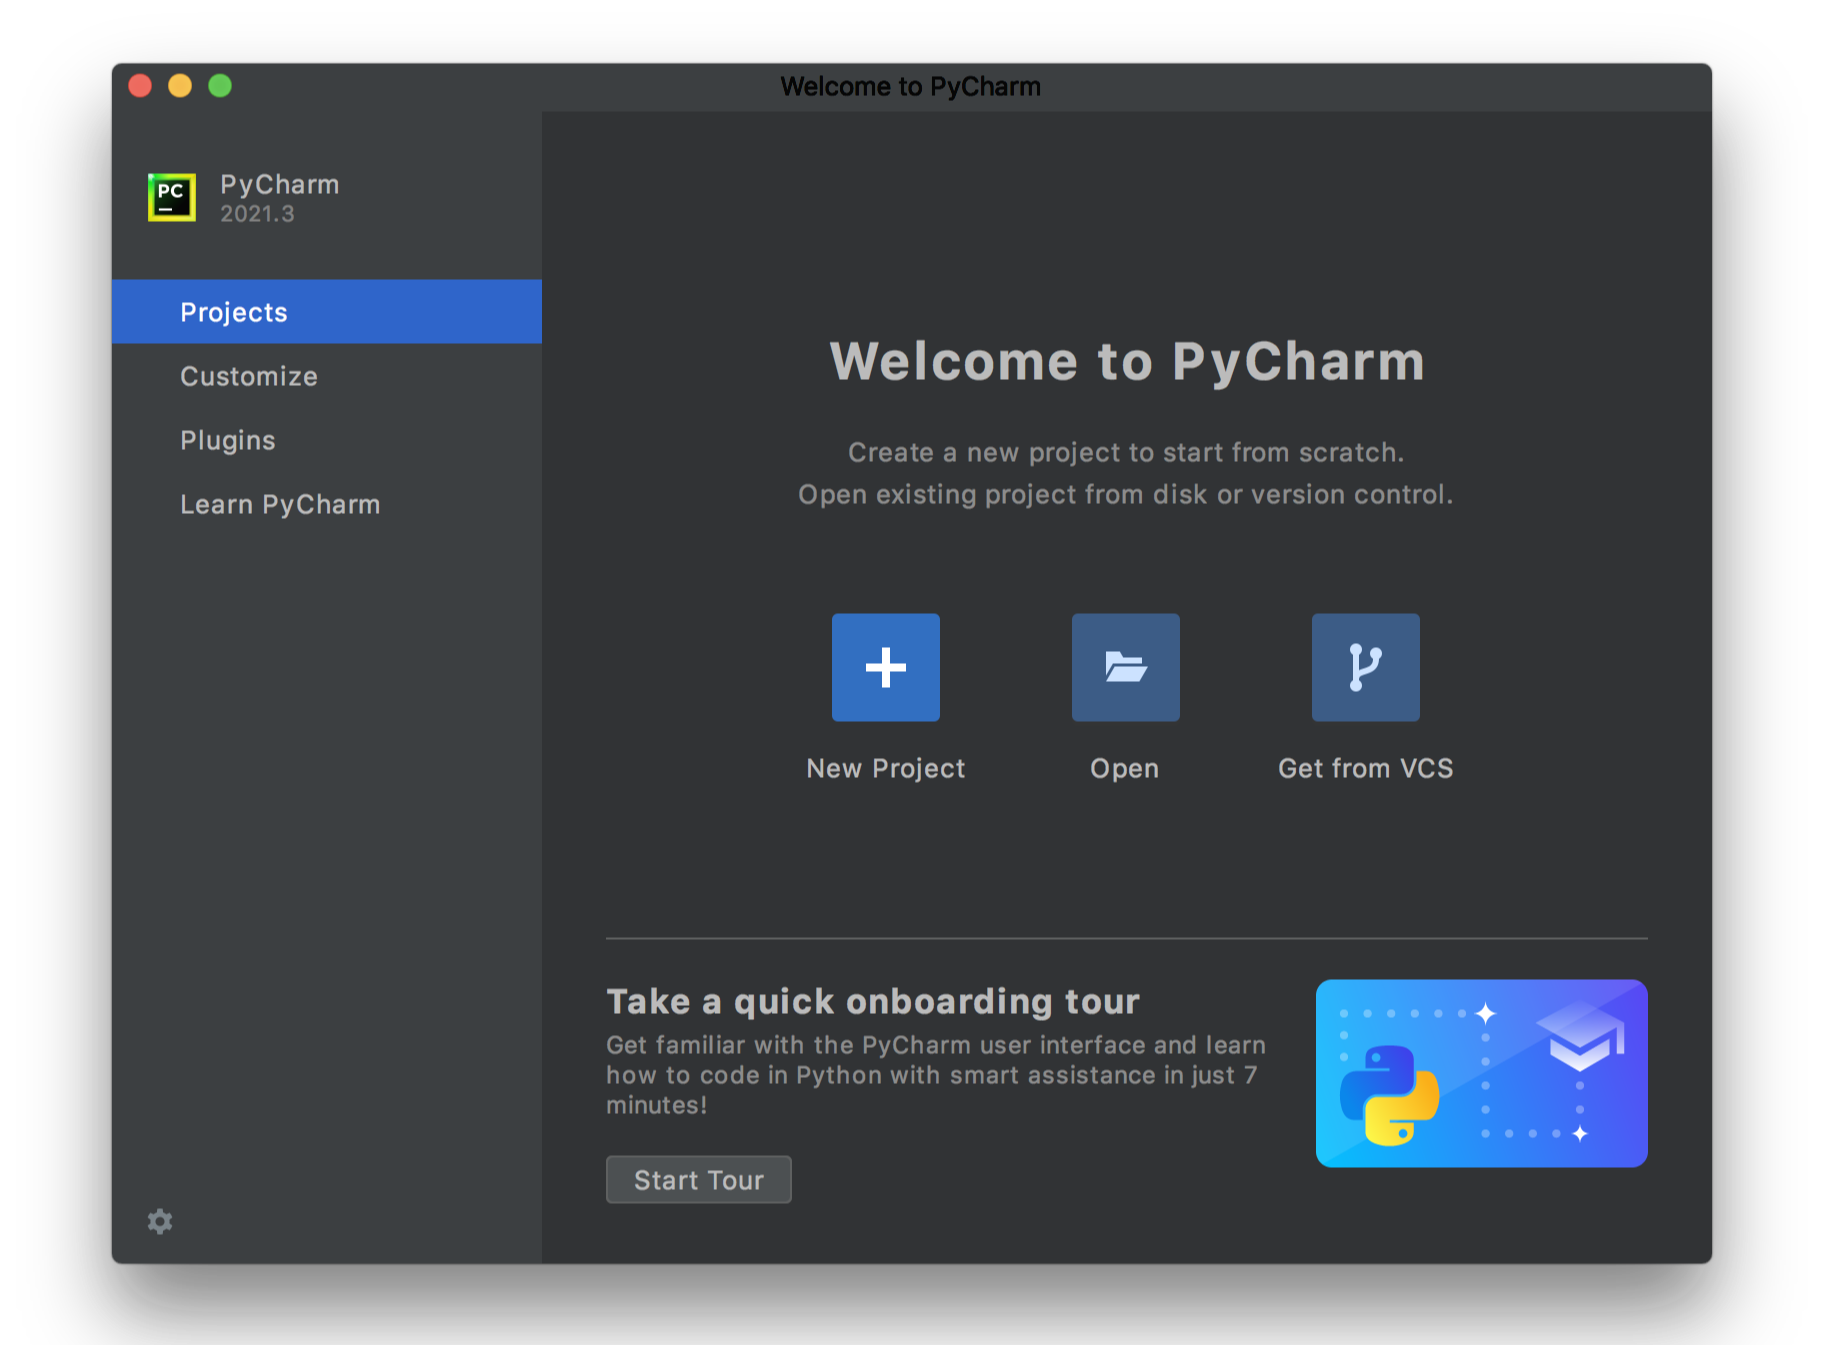The image size is (1824, 1345).
Task: Click the New Project plus icon
Action: pos(885,667)
